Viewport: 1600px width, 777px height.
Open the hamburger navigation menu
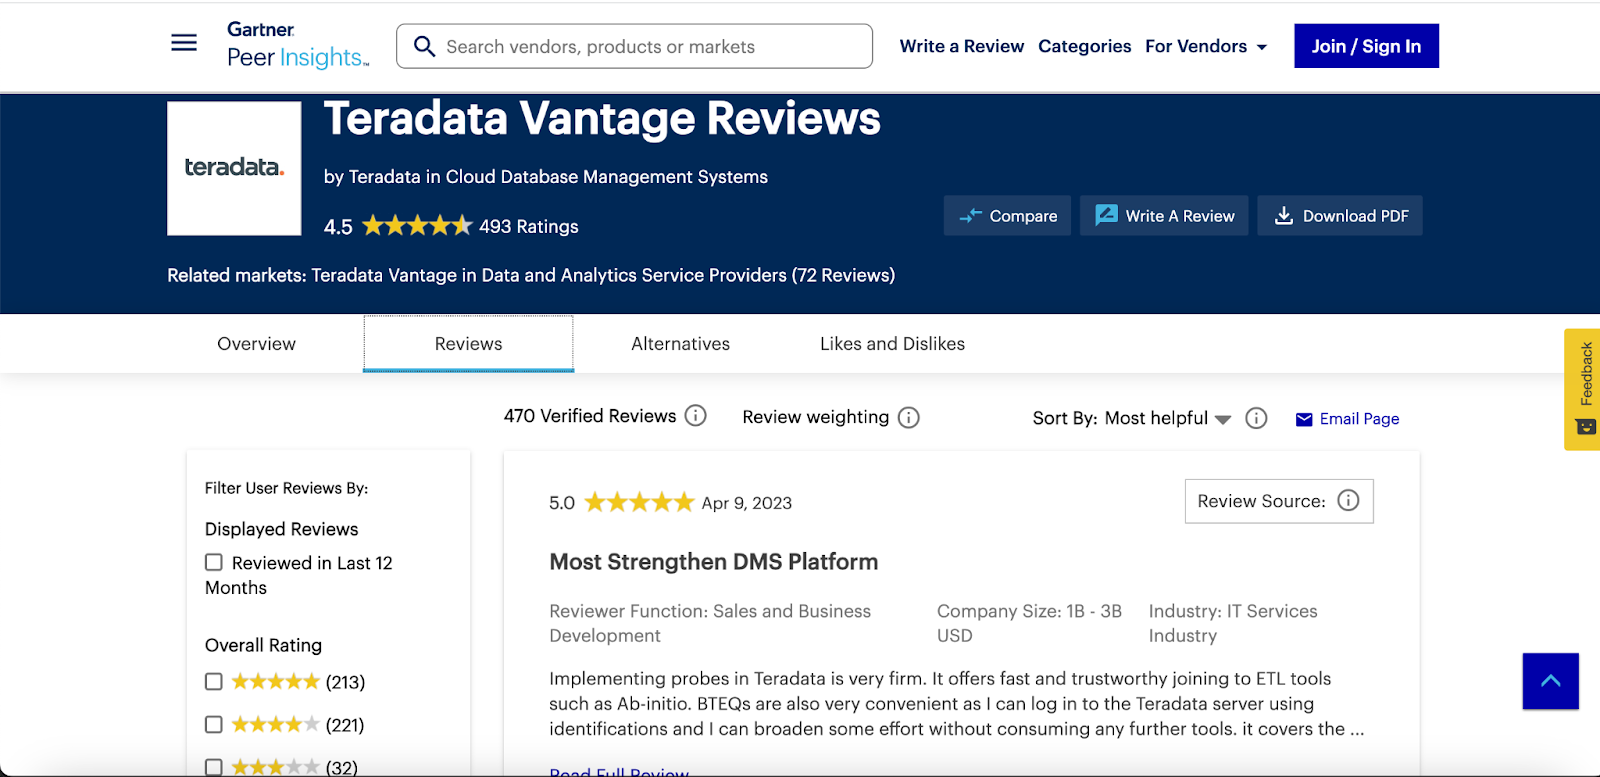(x=184, y=43)
